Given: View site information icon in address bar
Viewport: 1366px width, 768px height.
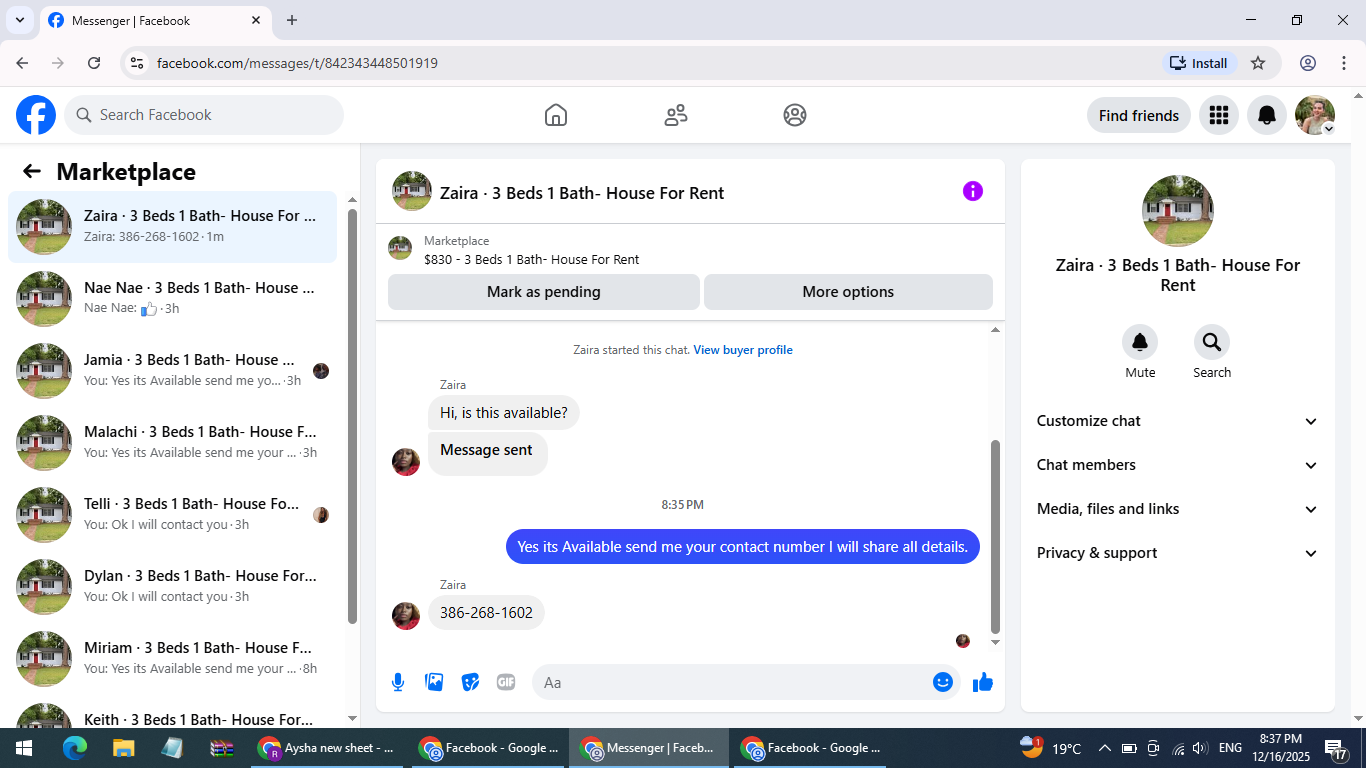Looking at the screenshot, I should click(x=137, y=63).
